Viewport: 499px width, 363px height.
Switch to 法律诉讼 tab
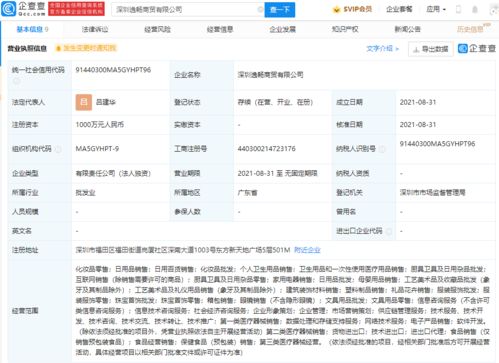click(x=95, y=29)
